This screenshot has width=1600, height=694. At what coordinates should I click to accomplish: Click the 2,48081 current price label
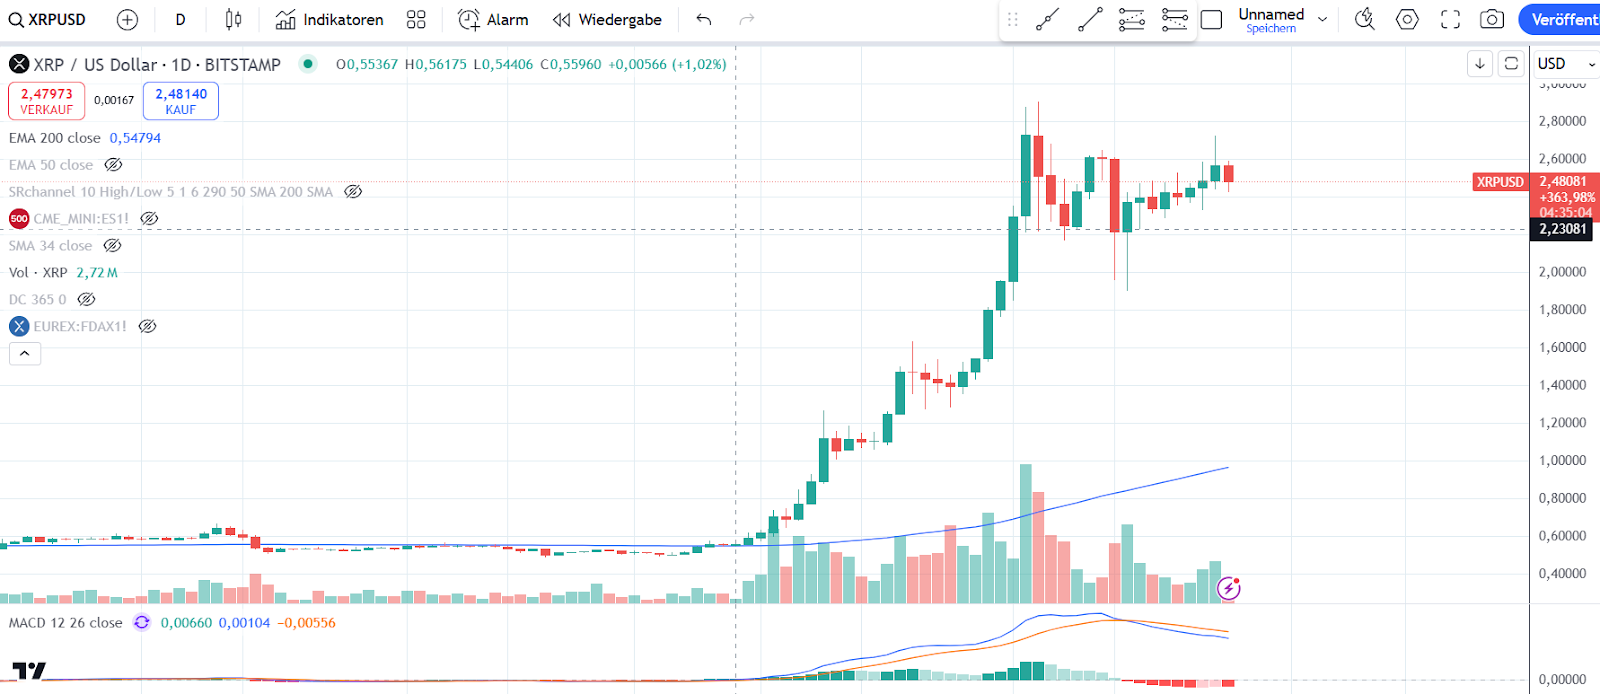[x=1563, y=182]
